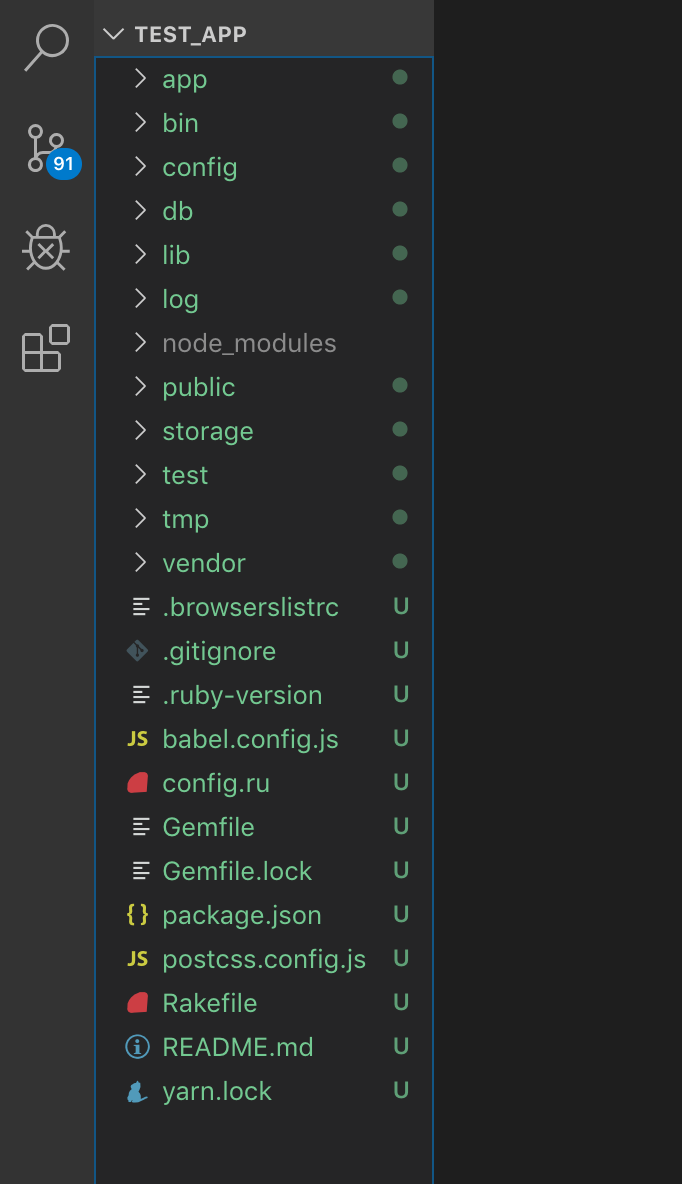Viewport: 682px width, 1184px height.
Task: Open the Rakefile
Action: (x=209, y=1003)
